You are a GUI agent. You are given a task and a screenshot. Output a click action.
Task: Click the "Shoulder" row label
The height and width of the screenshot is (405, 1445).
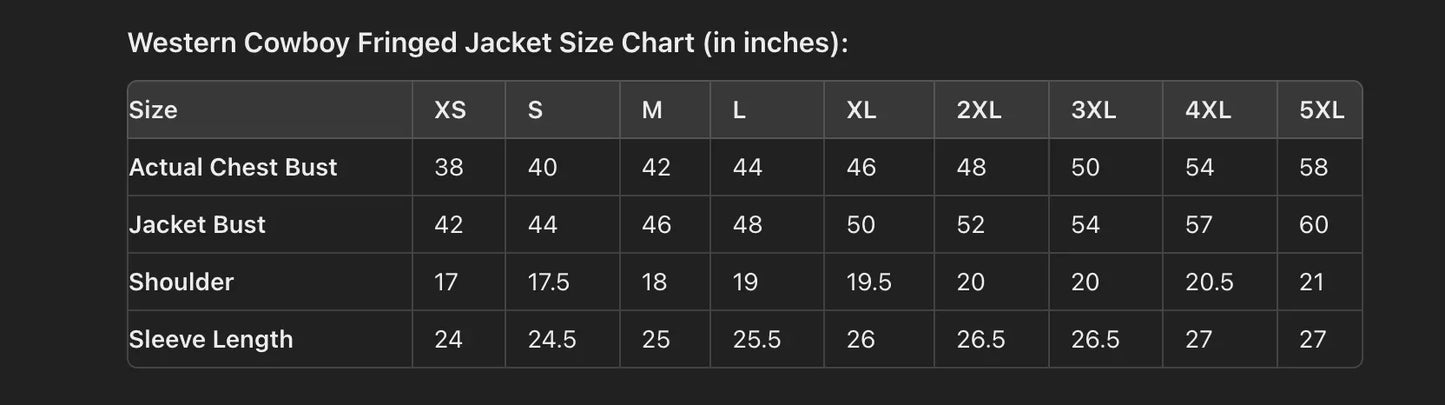pos(181,282)
